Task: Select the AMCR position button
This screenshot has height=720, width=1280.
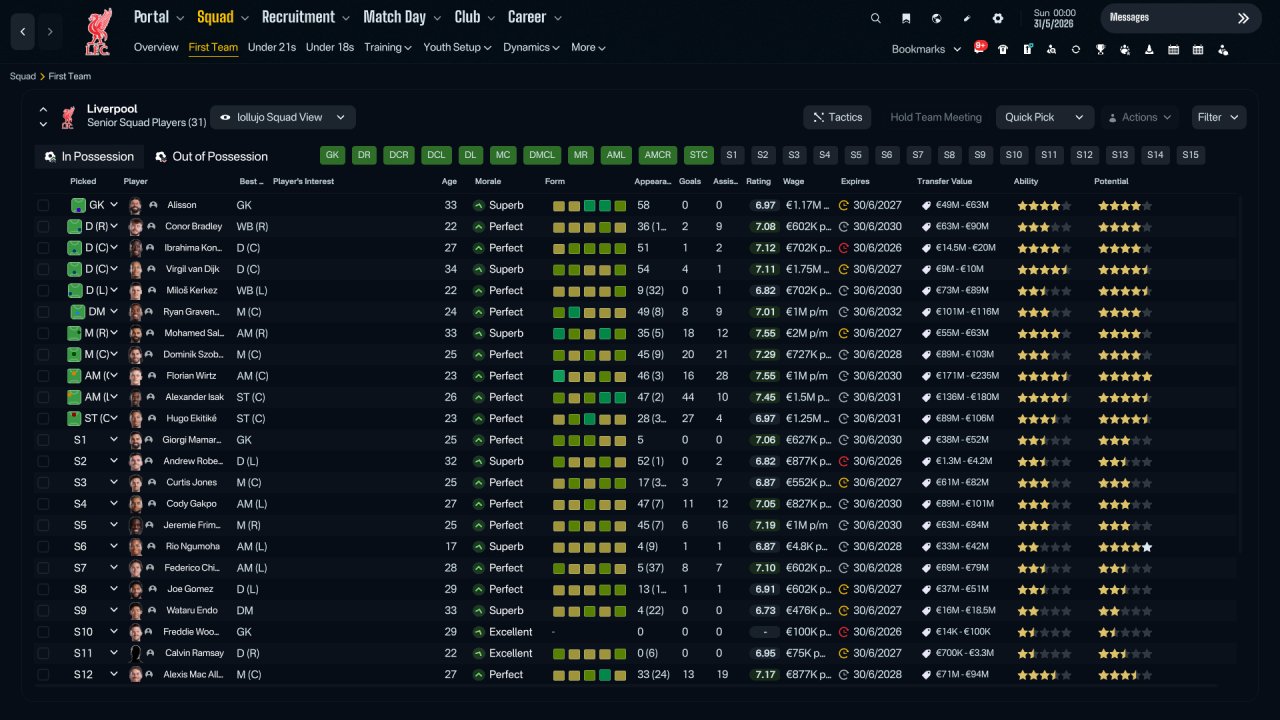Action: coord(658,155)
